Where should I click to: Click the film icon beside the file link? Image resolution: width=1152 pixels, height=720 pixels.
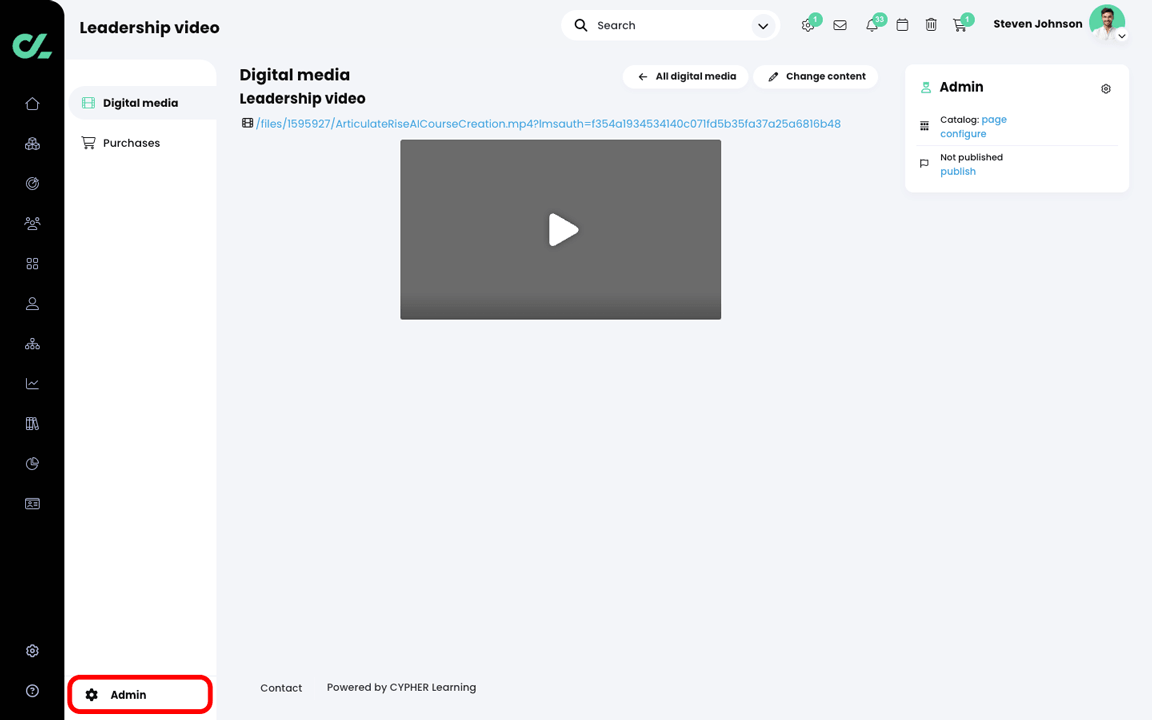tap(248, 123)
